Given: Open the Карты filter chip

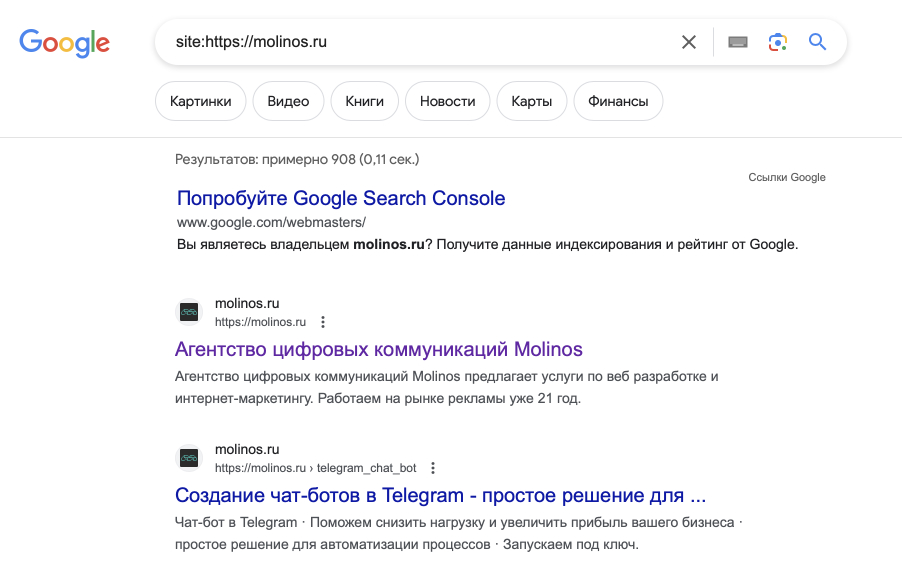Looking at the screenshot, I should click(532, 101).
